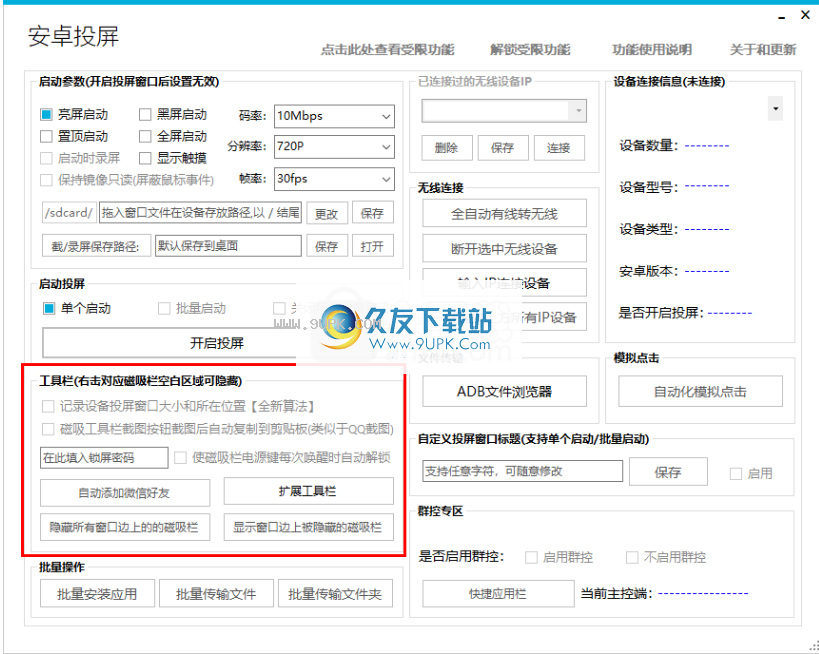Image resolution: width=819 pixels, height=654 pixels.
Task: Click 显示窗口边上被隐藏的磁吸栏 button
Action: click(x=309, y=527)
